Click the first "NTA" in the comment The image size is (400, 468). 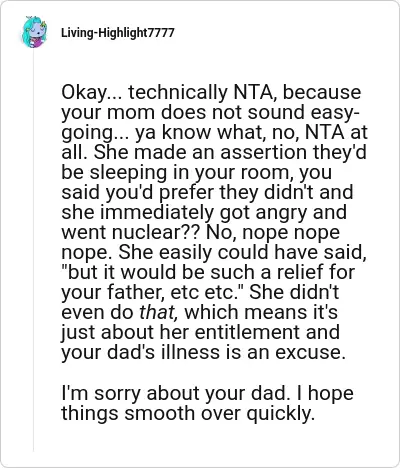[254, 92]
